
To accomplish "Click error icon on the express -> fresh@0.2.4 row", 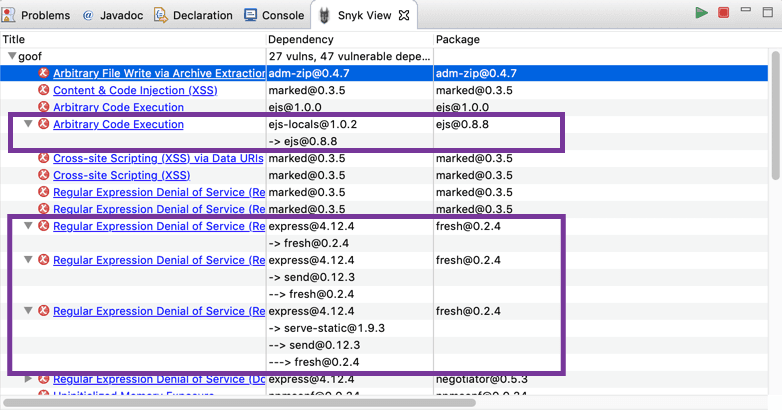I will click(44, 225).
